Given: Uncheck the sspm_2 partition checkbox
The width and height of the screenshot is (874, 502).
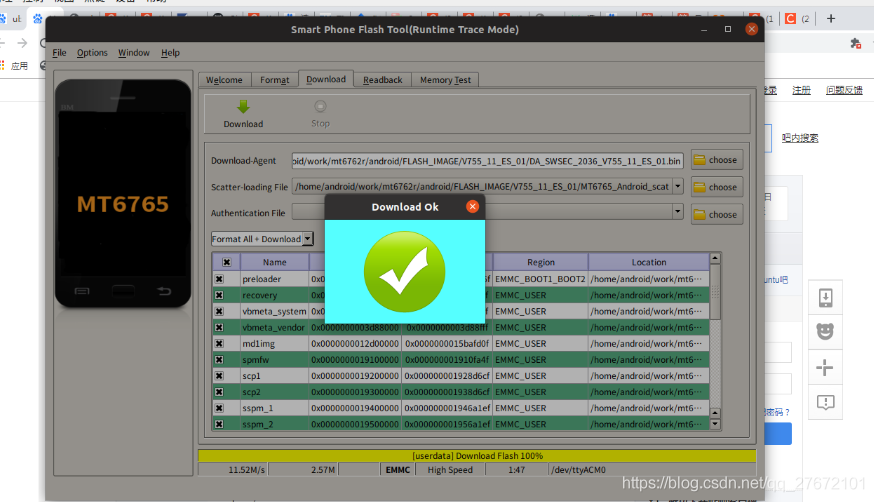Looking at the screenshot, I should tap(219, 424).
